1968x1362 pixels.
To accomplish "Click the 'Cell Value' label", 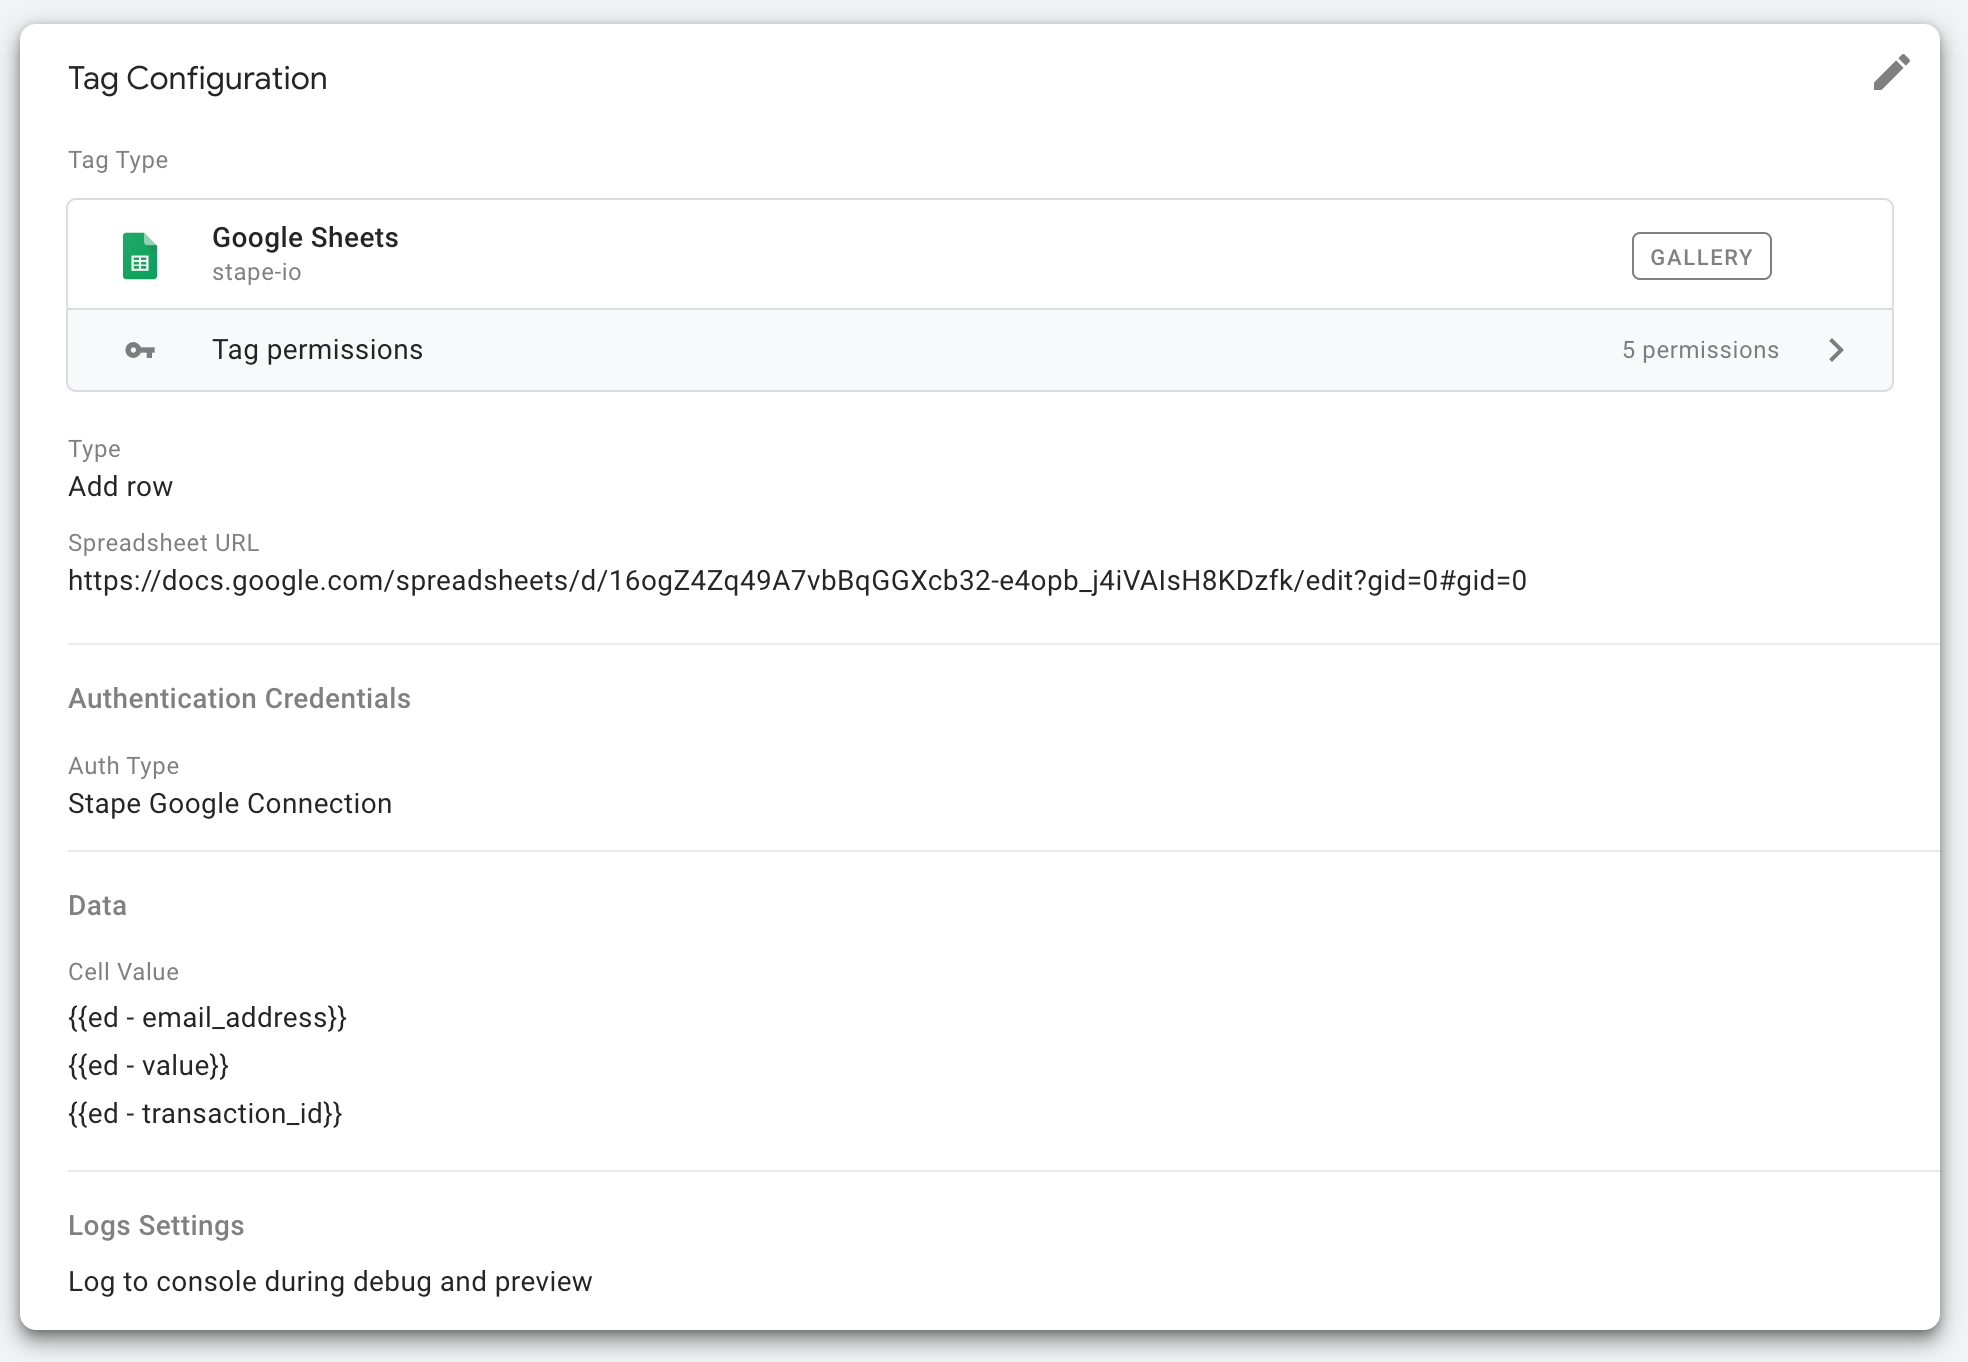I will [x=123, y=972].
